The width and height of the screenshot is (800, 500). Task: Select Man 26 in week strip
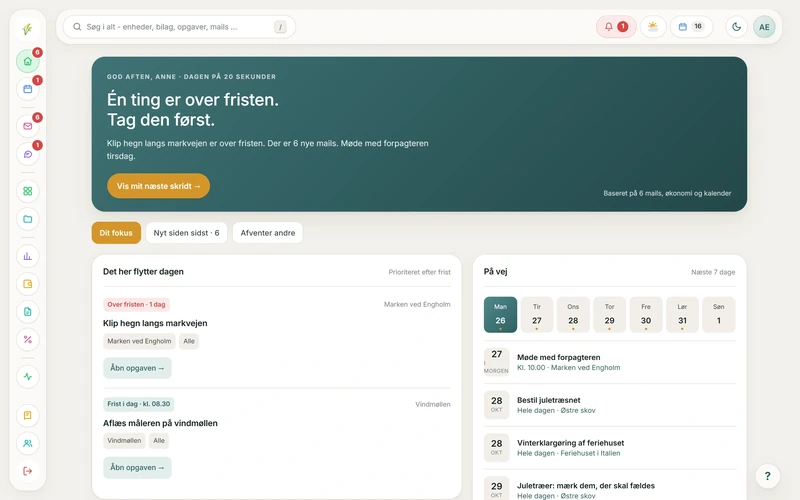coord(500,314)
